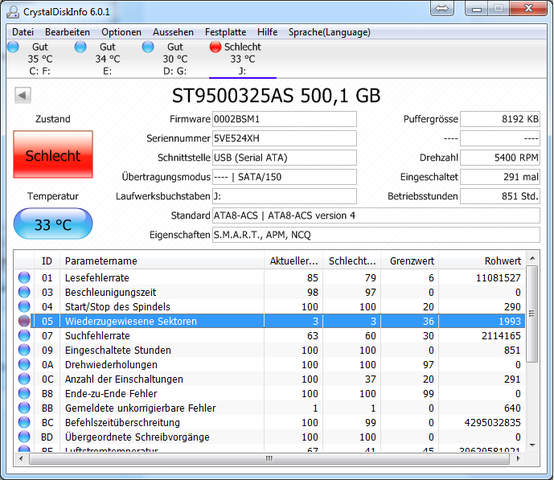Click status icon of Start/Stop des Spindels row
554x480 pixels.
tap(24, 307)
